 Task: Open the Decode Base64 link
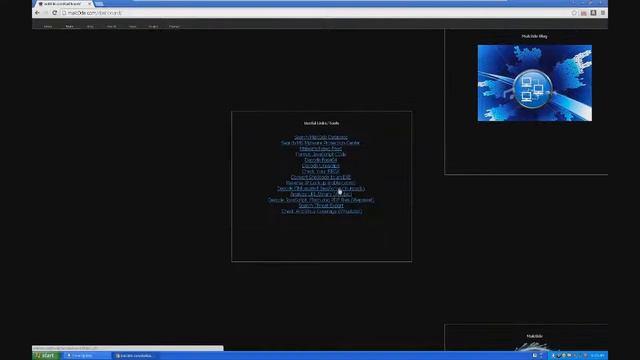(321, 160)
